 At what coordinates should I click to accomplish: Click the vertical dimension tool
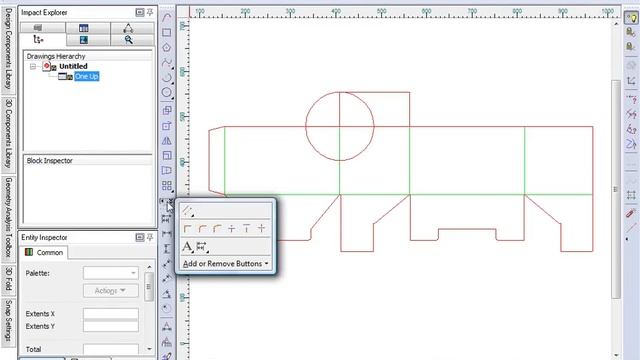pos(167,249)
